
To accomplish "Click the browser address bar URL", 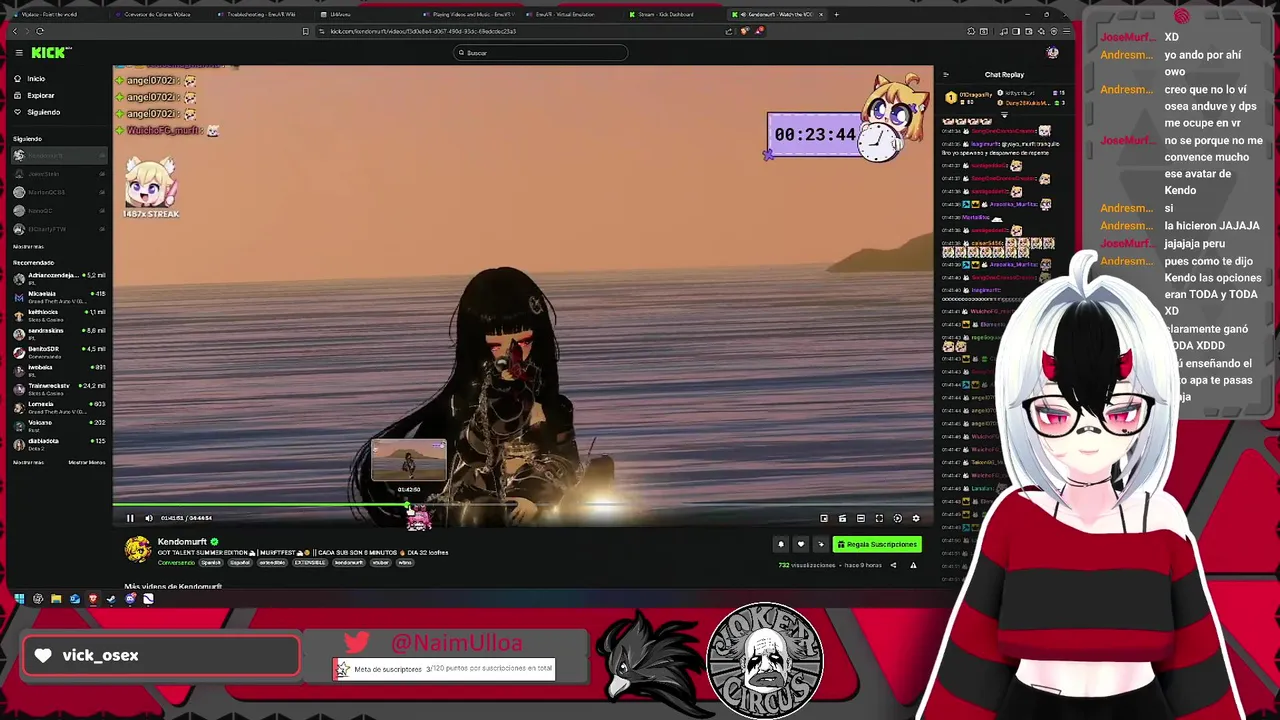I will [x=423, y=31].
